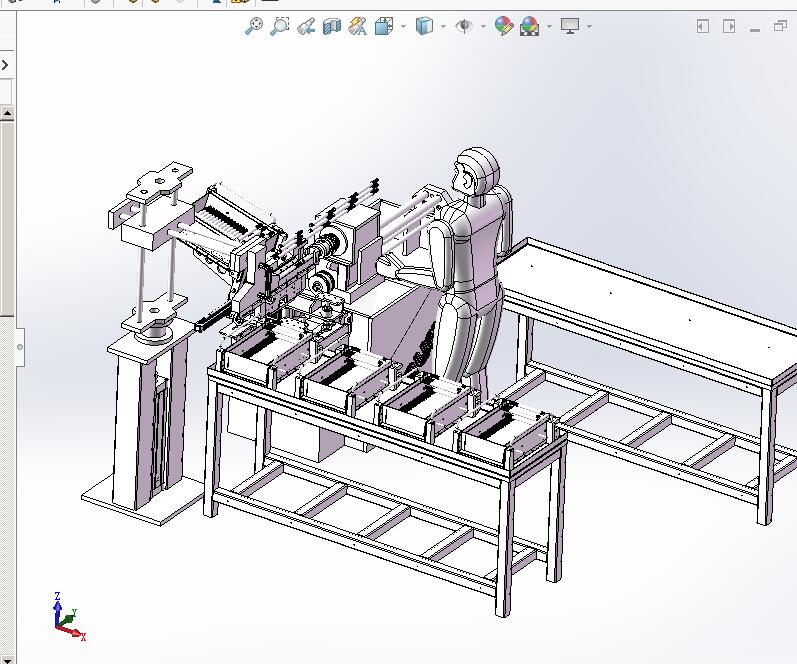Expand the Hide/Show Items dropdown arrow
Viewport: 797px width, 664px height.
(x=483, y=26)
